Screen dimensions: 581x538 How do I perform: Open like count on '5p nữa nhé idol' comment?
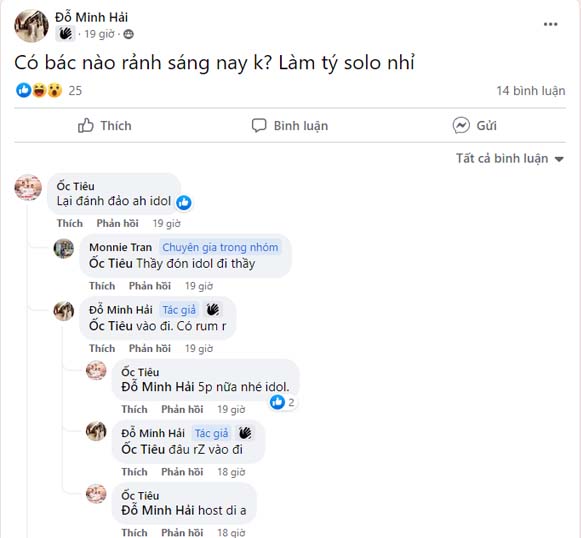pyautogui.click(x=282, y=402)
